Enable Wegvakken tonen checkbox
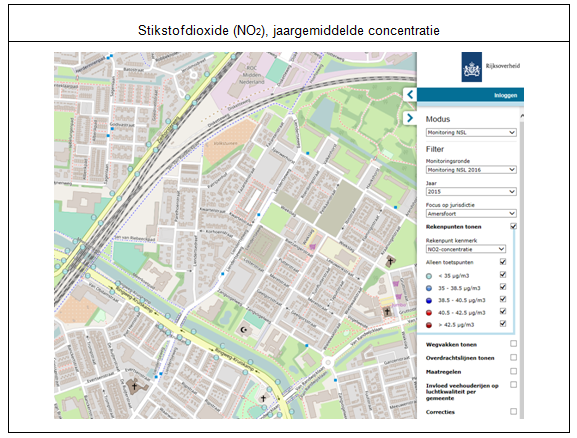Image resolution: width=577 pixels, height=438 pixels. (513, 343)
